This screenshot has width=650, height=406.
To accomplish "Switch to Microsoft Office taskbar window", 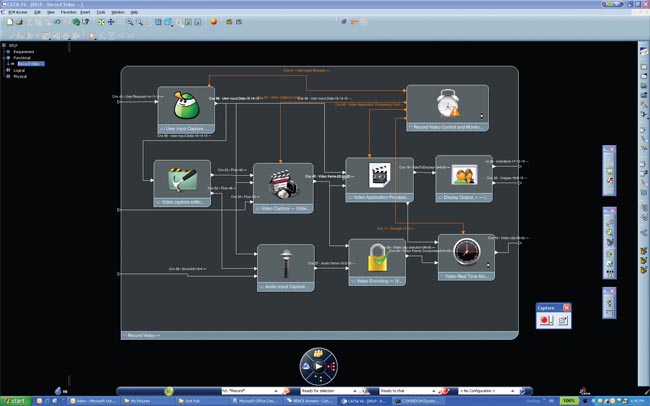I will (256, 401).
